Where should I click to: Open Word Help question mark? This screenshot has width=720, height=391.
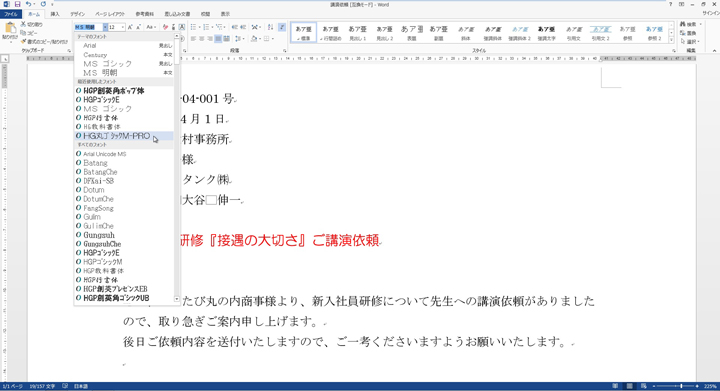tap(670, 4)
